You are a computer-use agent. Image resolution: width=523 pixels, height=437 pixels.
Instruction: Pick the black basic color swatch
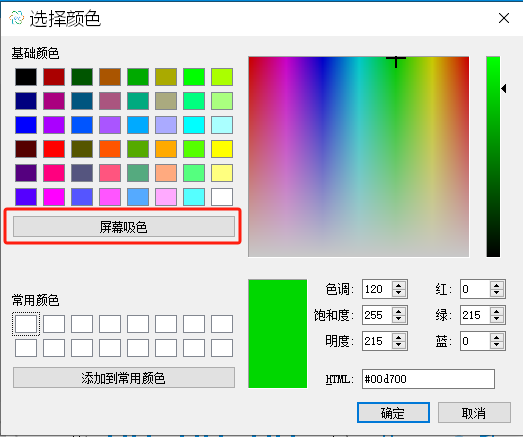coord(26,77)
